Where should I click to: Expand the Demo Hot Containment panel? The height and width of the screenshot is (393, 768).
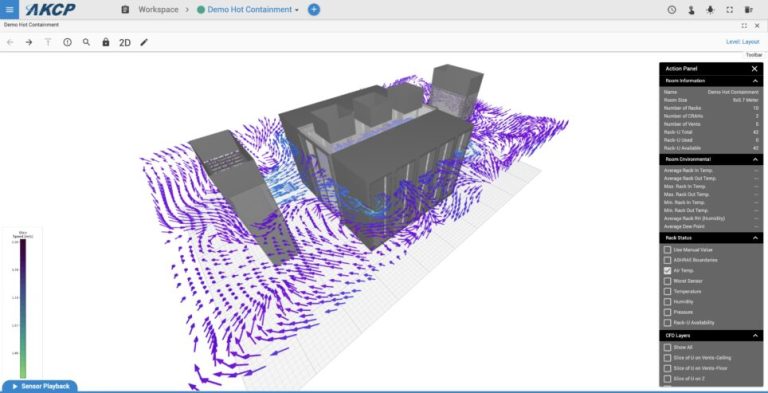click(744, 25)
